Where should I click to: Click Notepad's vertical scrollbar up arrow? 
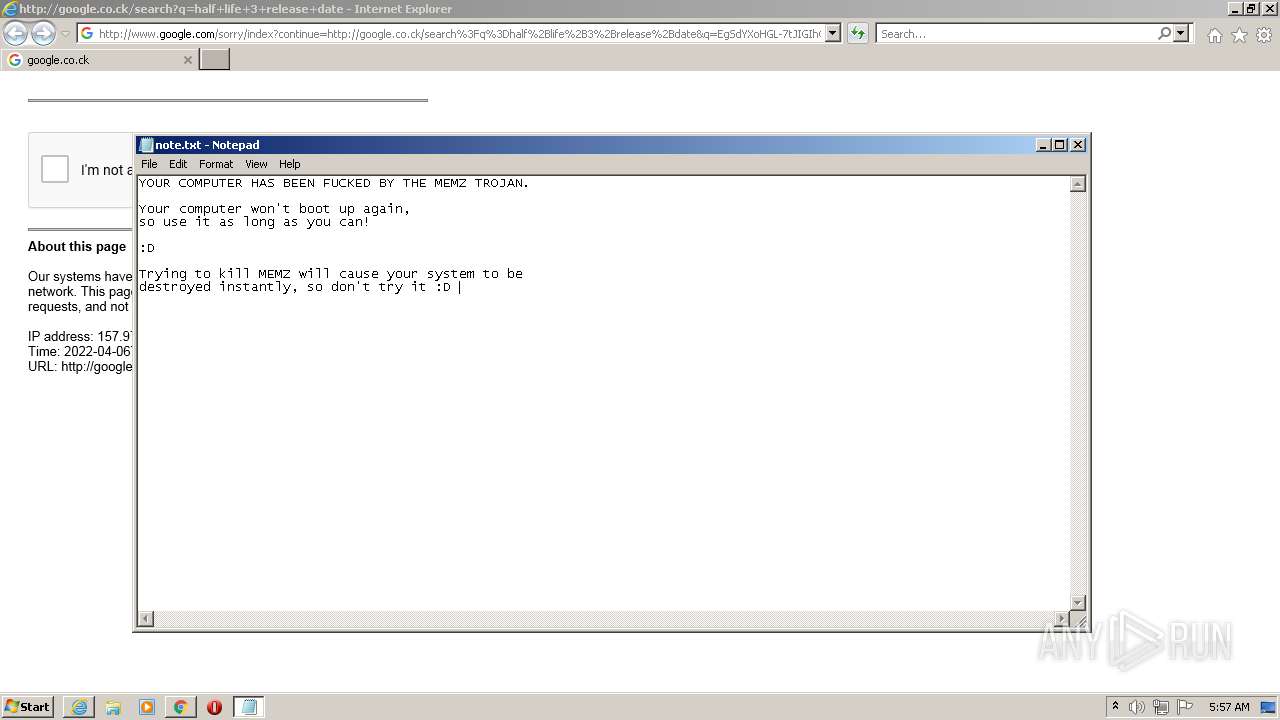tap(1078, 184)
